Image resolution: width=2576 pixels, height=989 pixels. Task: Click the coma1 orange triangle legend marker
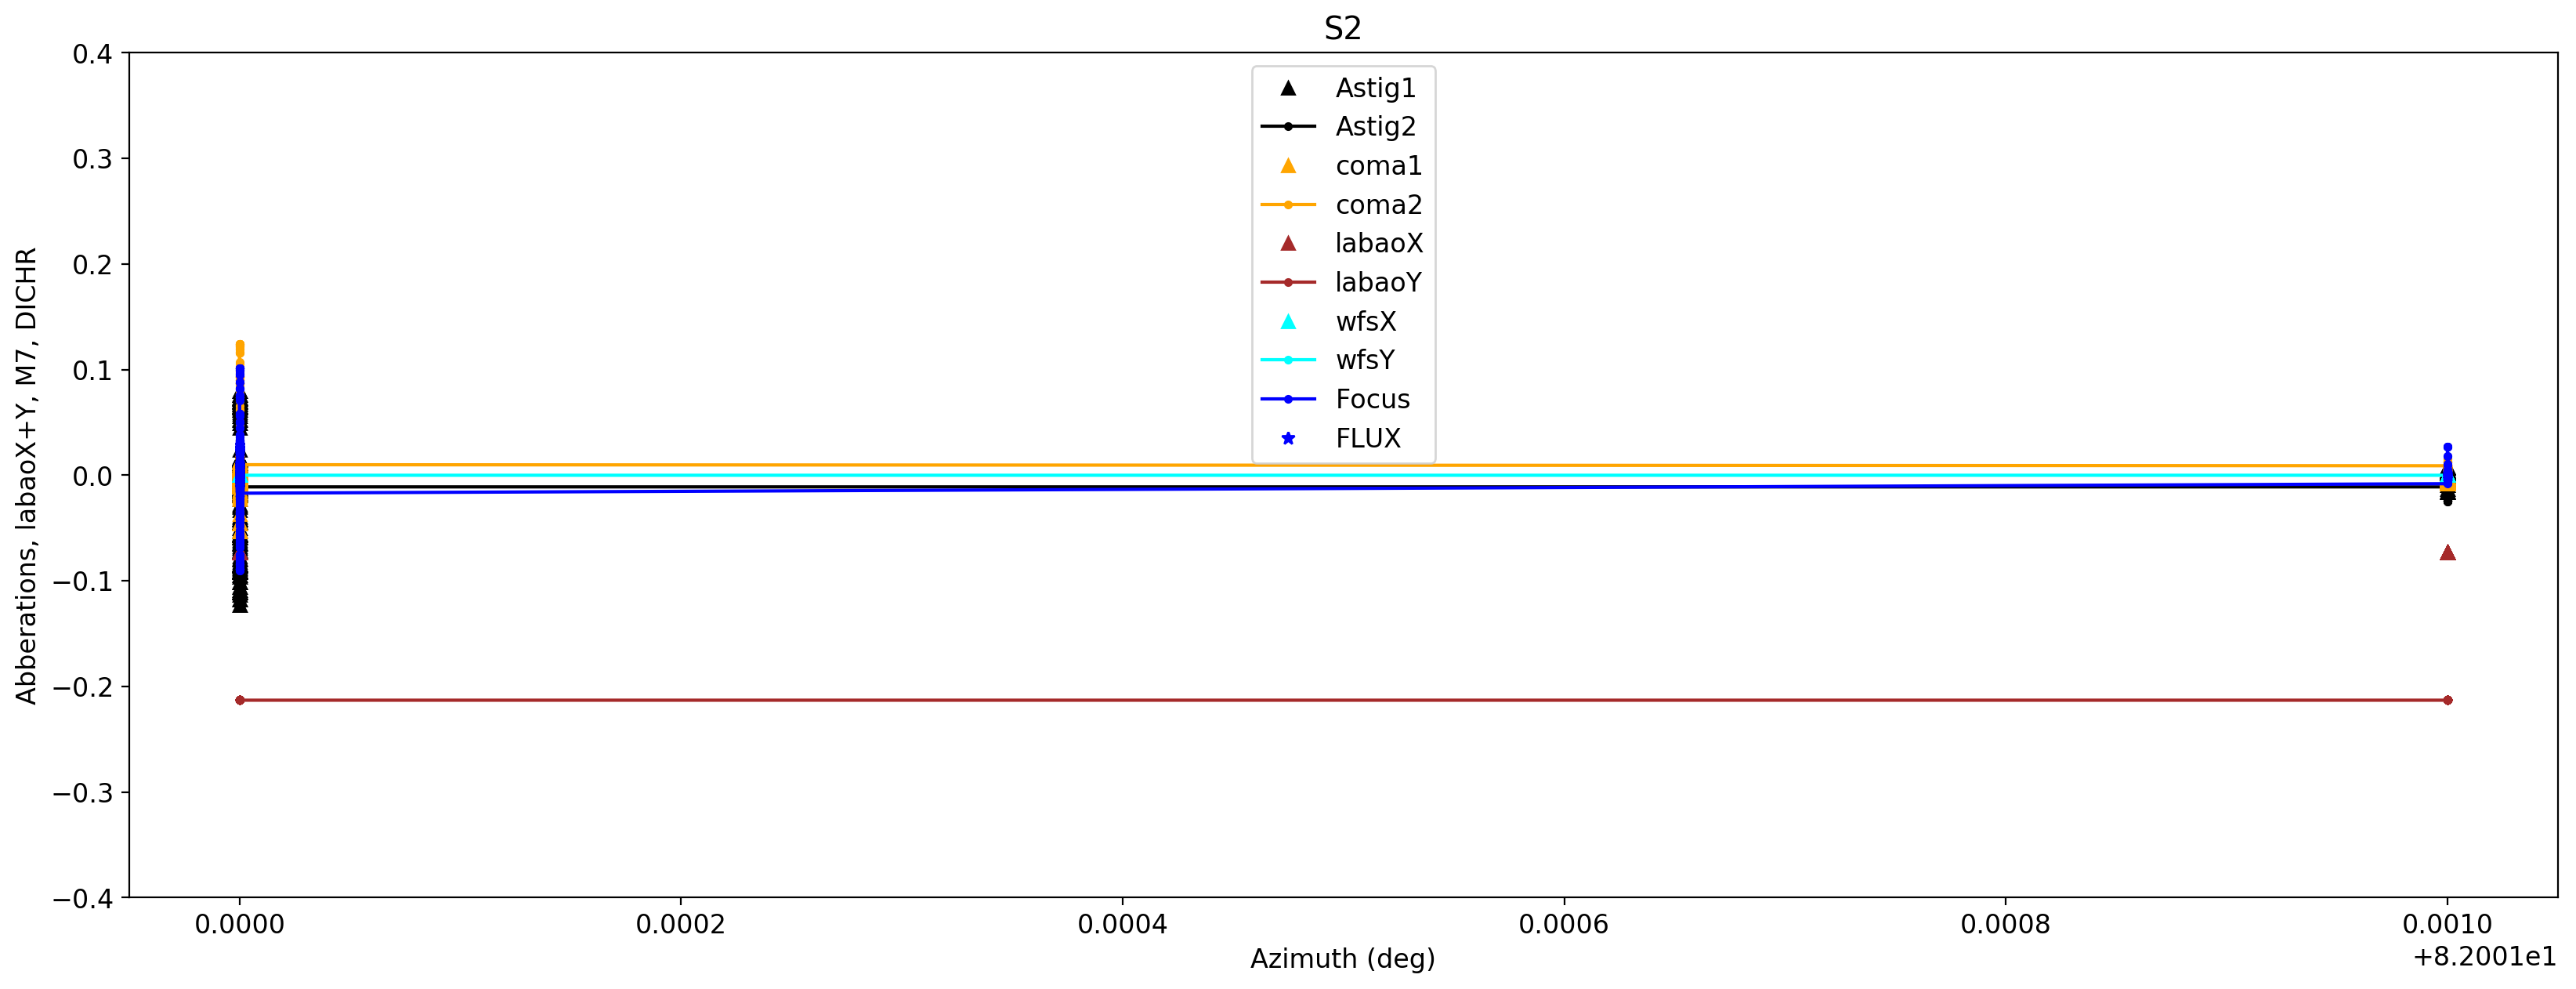pyautogui.click(x=1288, y=166)
